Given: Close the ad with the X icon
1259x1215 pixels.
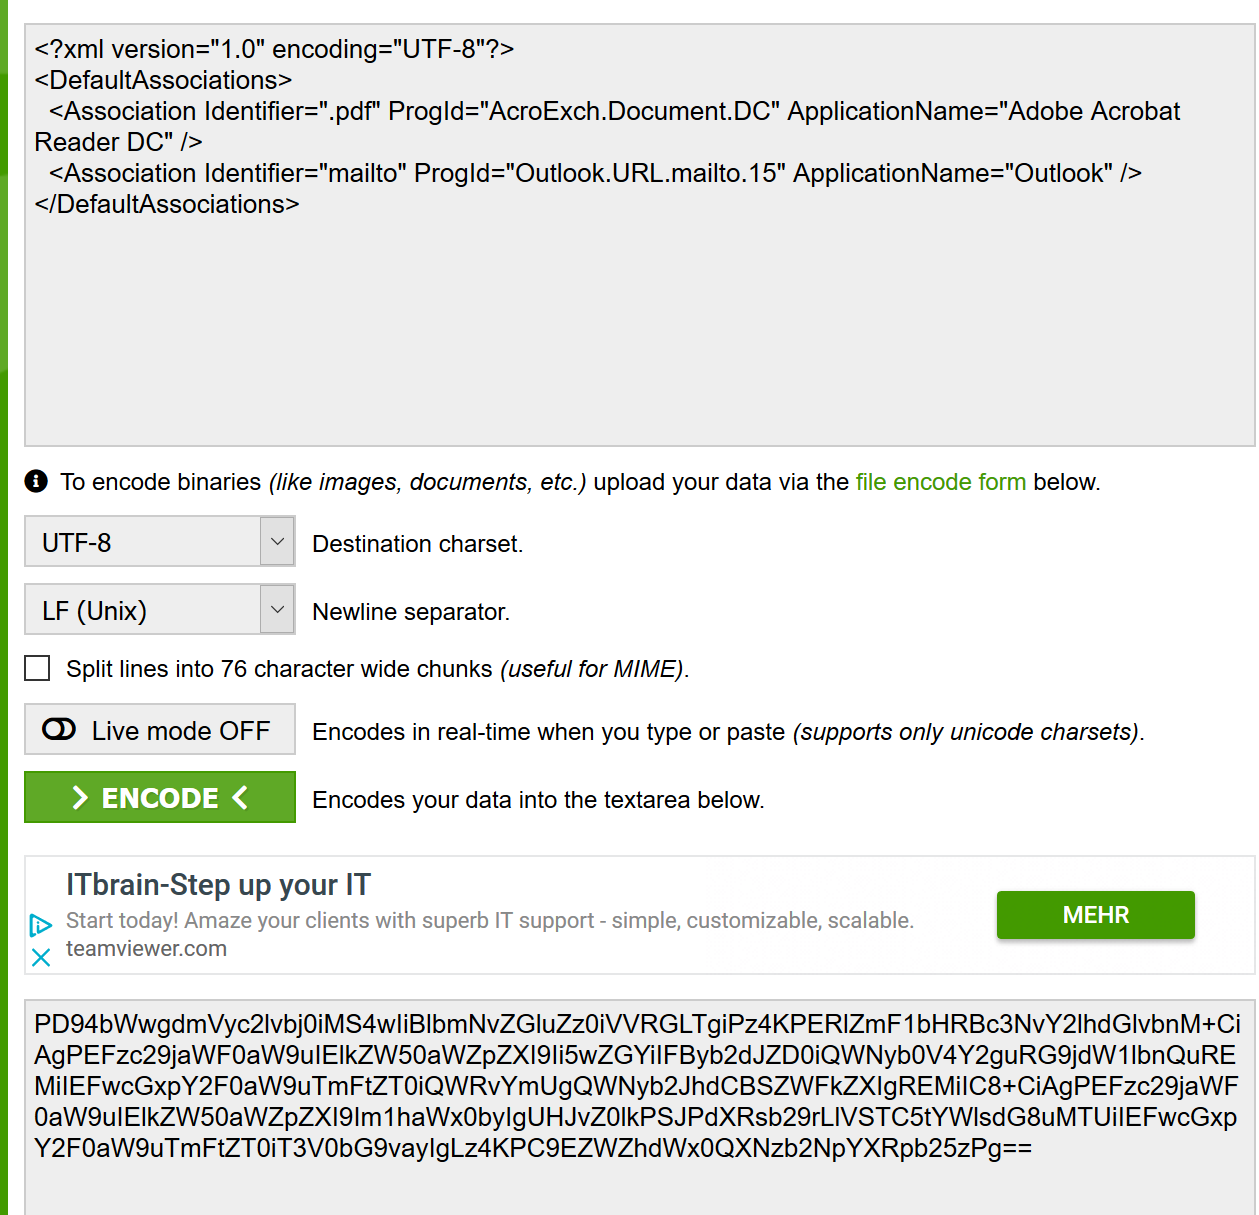Looking at the screenshot, I should 41,958.
